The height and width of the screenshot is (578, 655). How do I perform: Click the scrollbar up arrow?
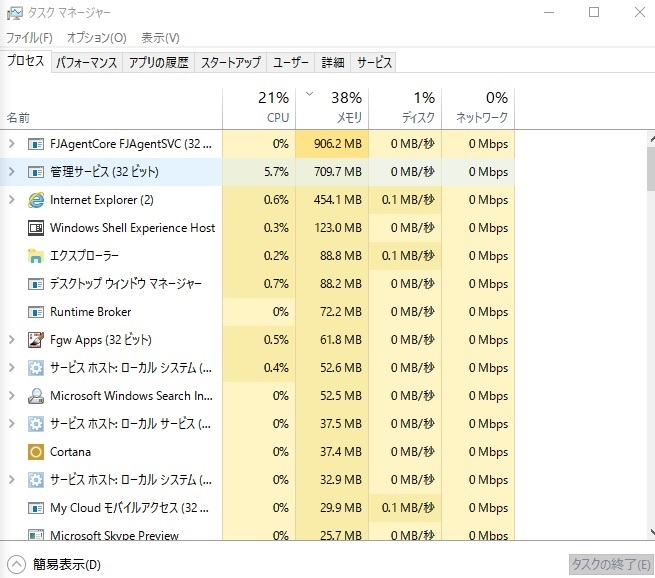tap(652, 139)
